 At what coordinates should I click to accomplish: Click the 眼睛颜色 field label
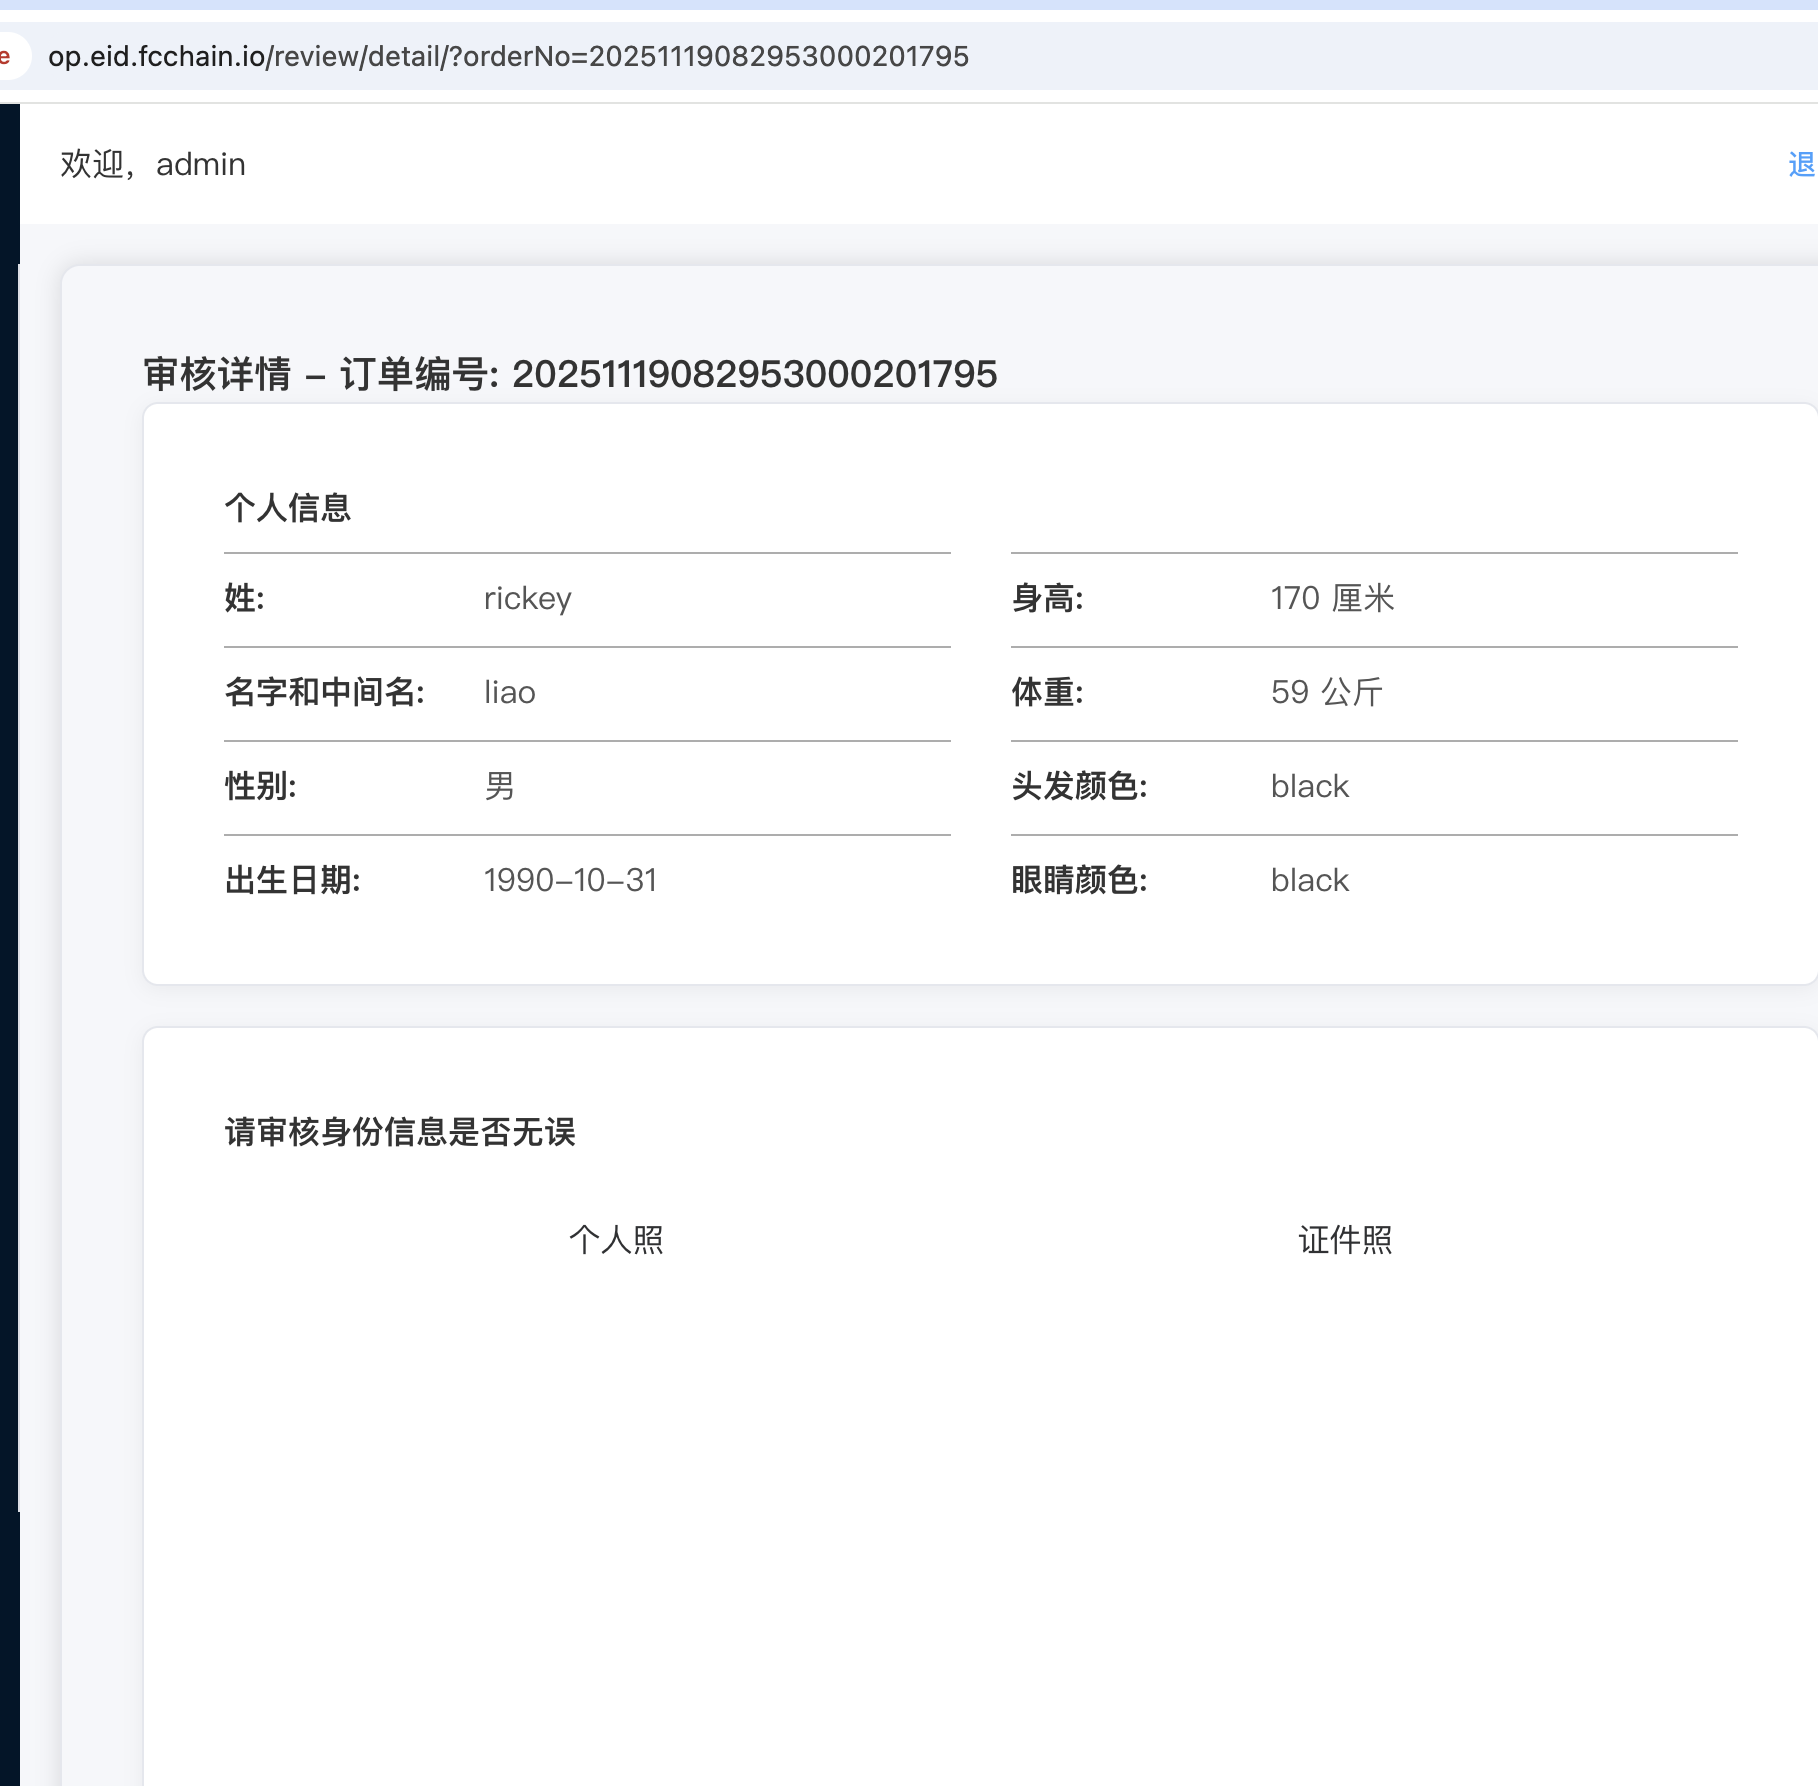pos(1079,880)
